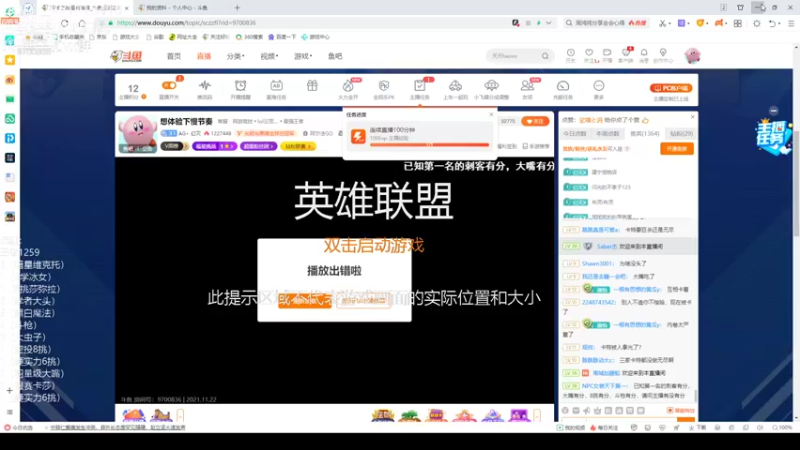
Task: Open a new browser tab with plus
Action: 237,8
